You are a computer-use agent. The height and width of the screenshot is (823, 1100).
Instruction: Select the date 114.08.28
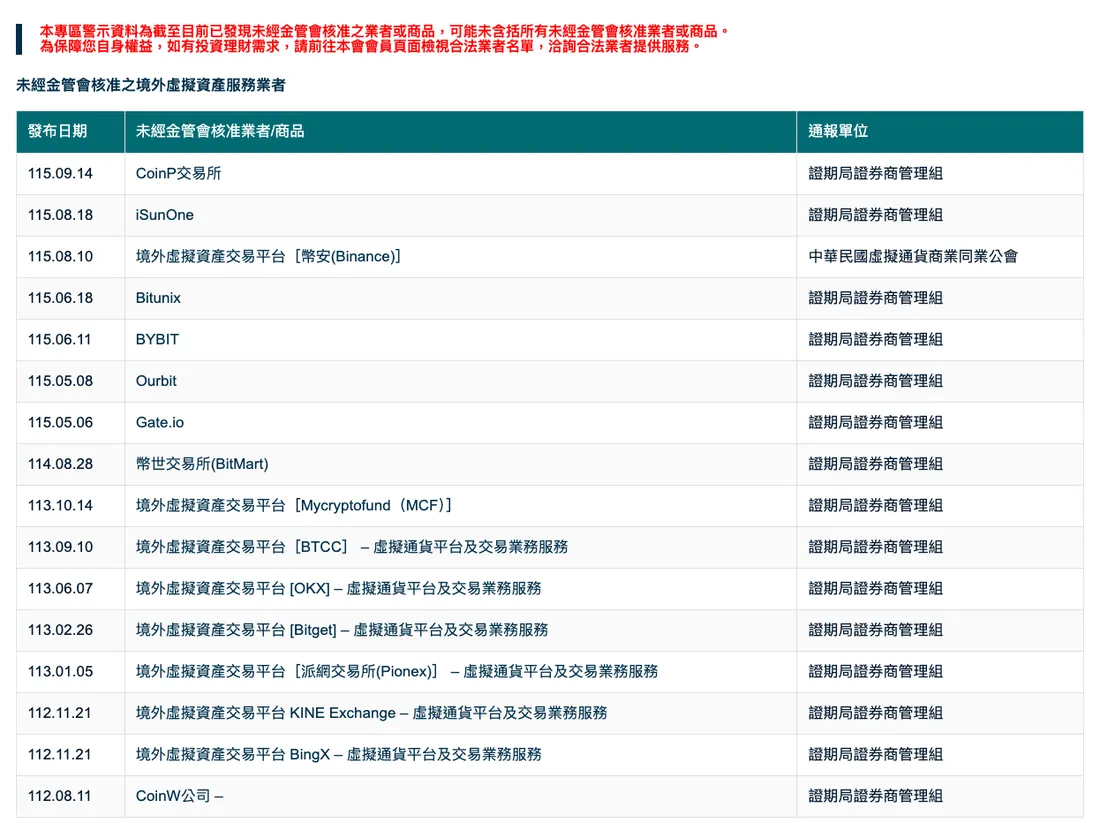coord(60,463)
